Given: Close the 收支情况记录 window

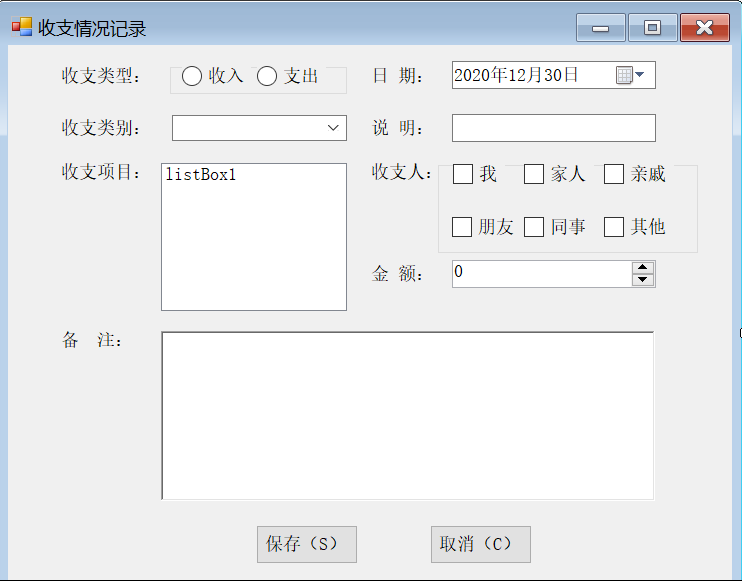Looking at the screenshot, I should pyautogui.click(x=705, y=28).
